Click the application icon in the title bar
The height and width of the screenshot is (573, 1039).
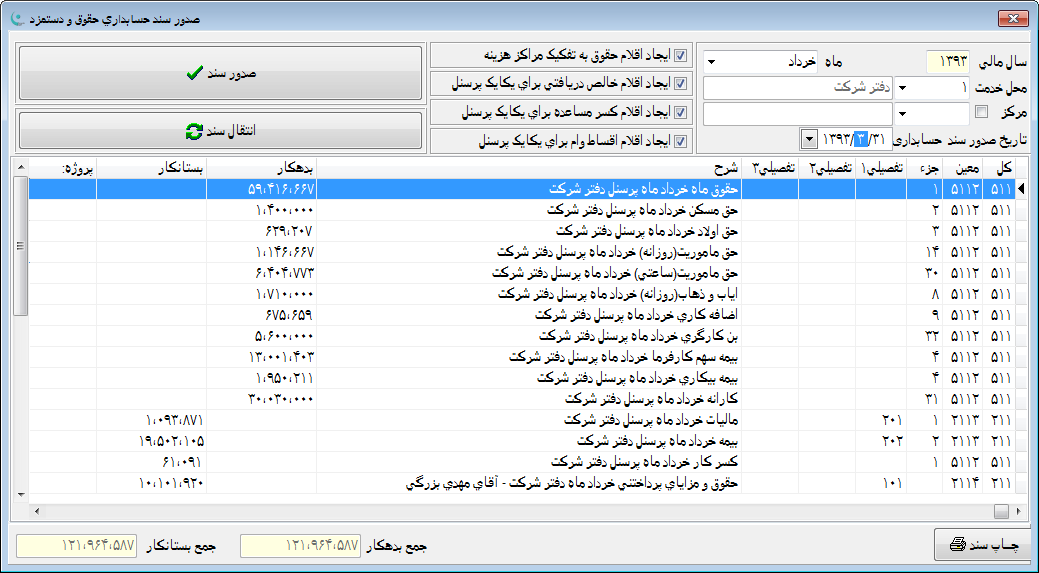pos(14,18)
